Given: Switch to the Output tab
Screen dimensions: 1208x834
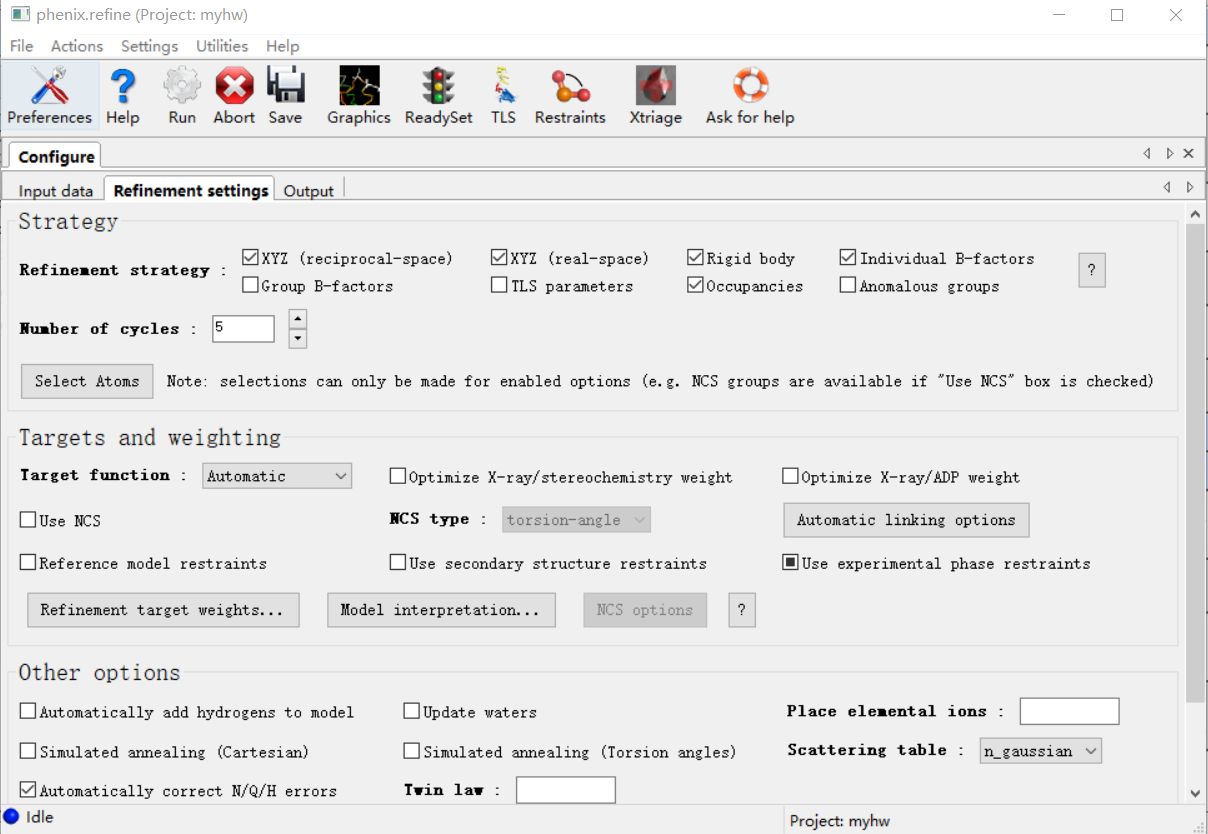Looking at the screenshot, I should [x=309, y=191].
